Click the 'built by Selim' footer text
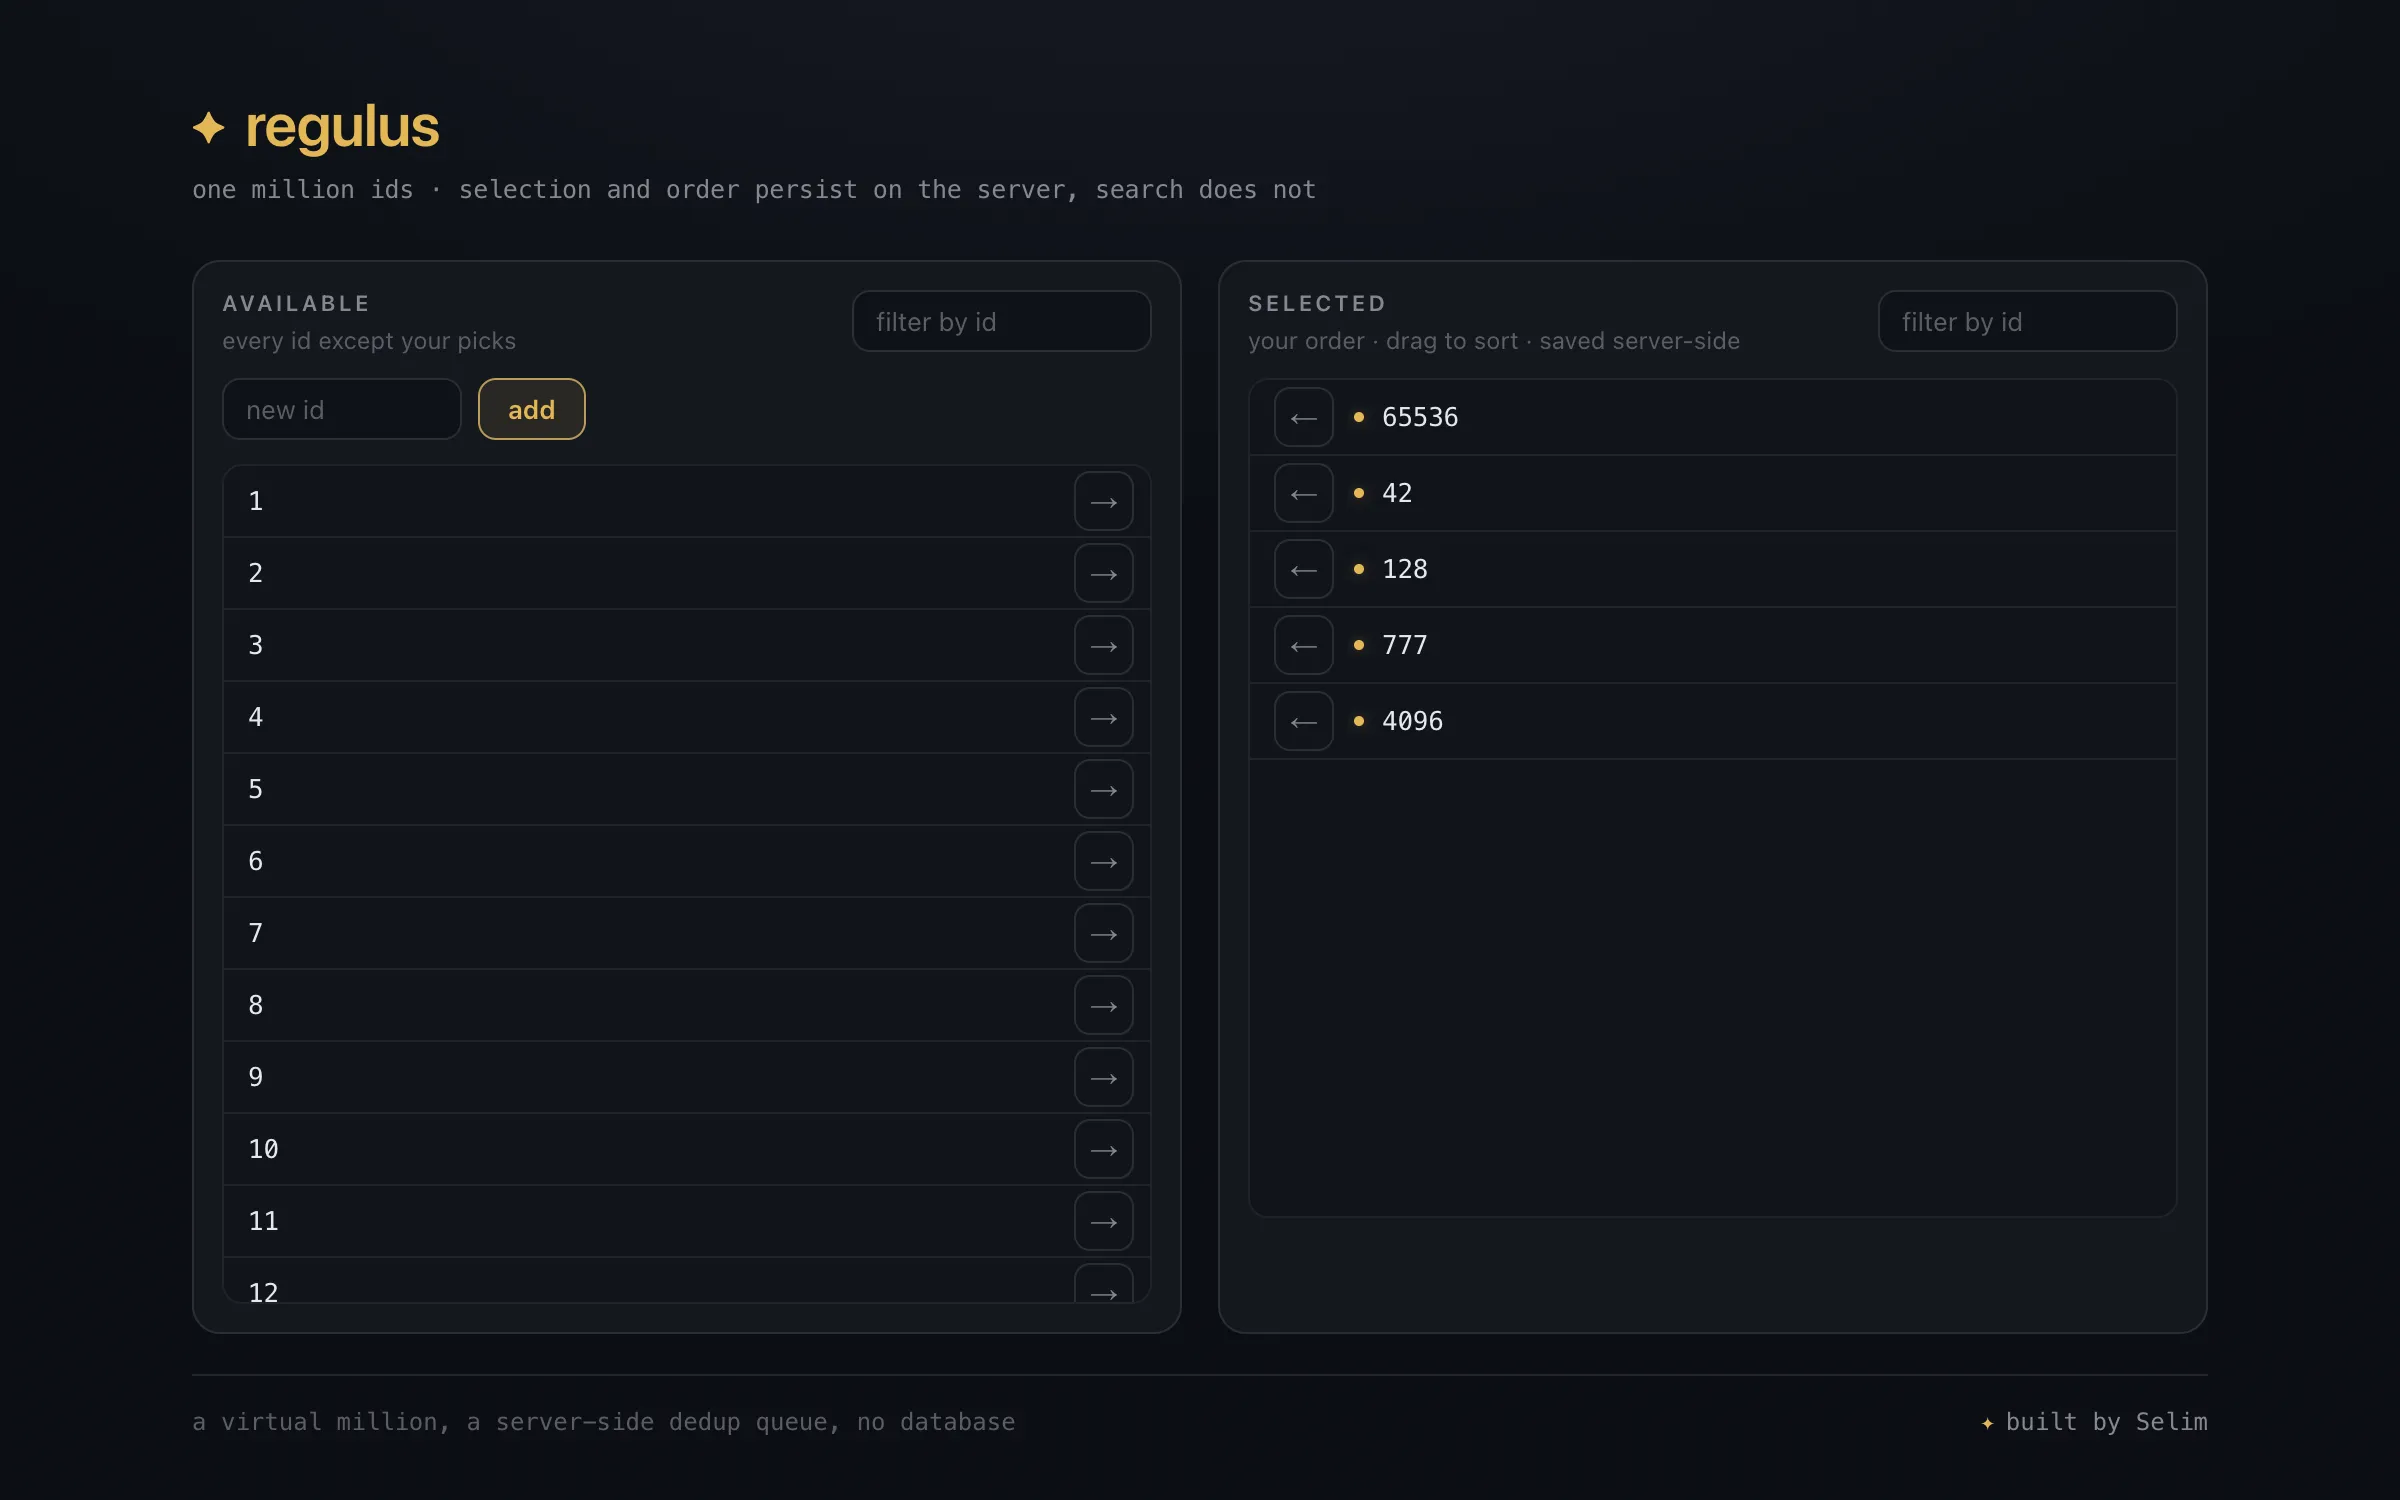 pos(2106,1421)
